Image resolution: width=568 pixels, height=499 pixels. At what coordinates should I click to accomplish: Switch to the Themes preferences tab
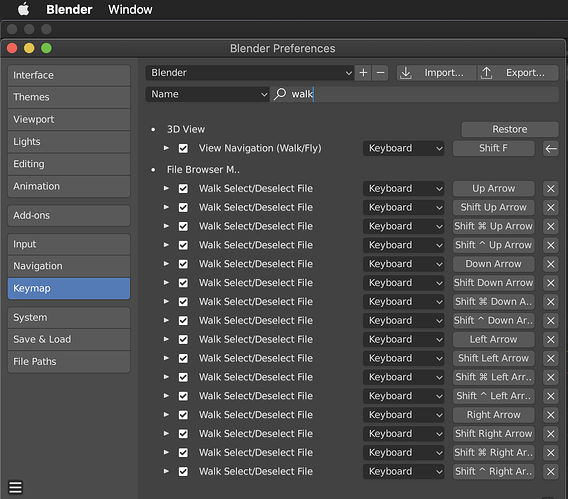[x=69, y=97]
